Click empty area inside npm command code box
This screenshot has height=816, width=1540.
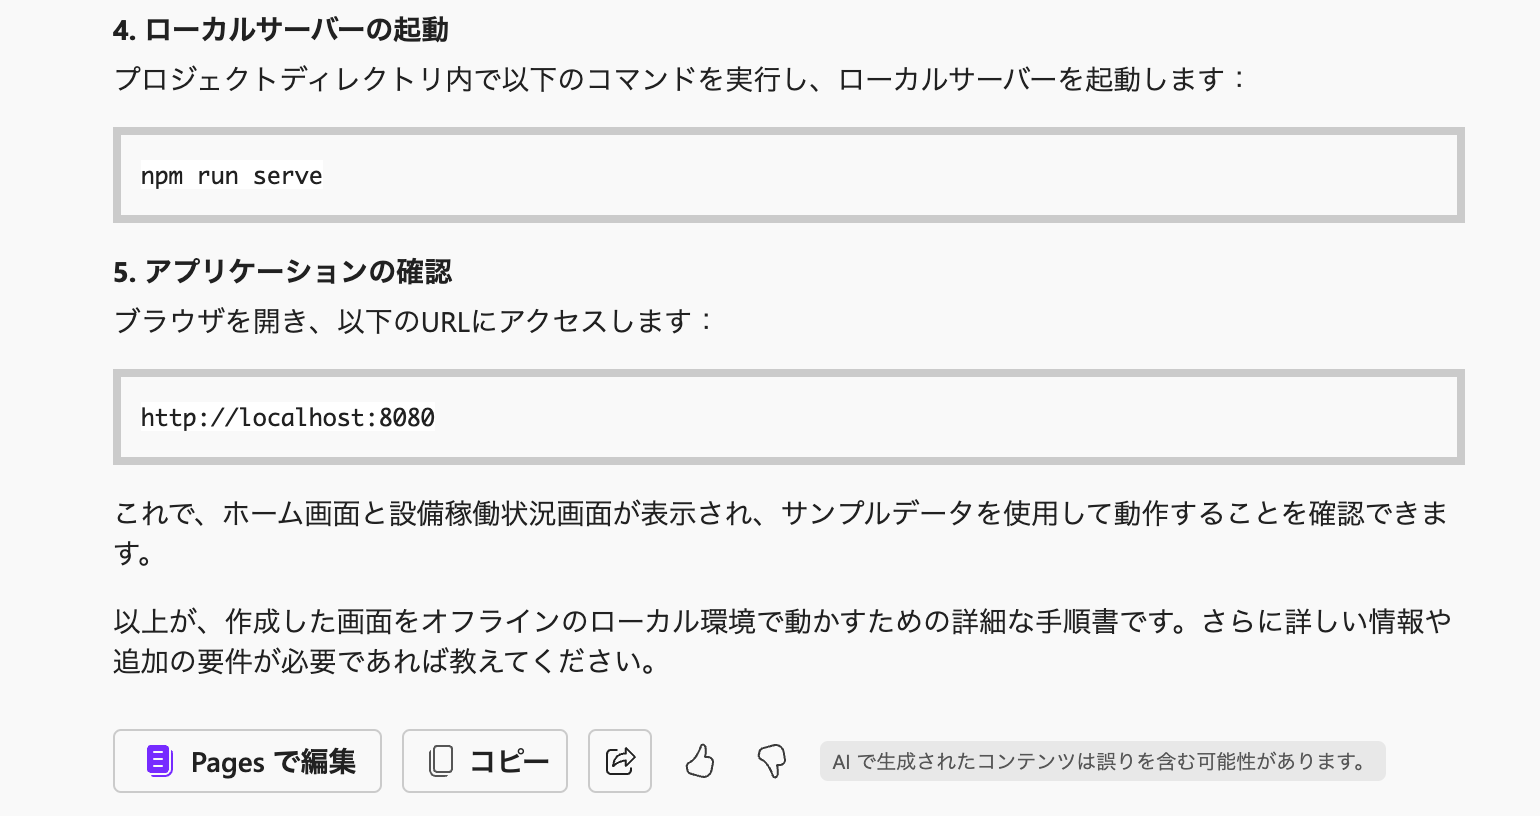[x=890, y=176]
